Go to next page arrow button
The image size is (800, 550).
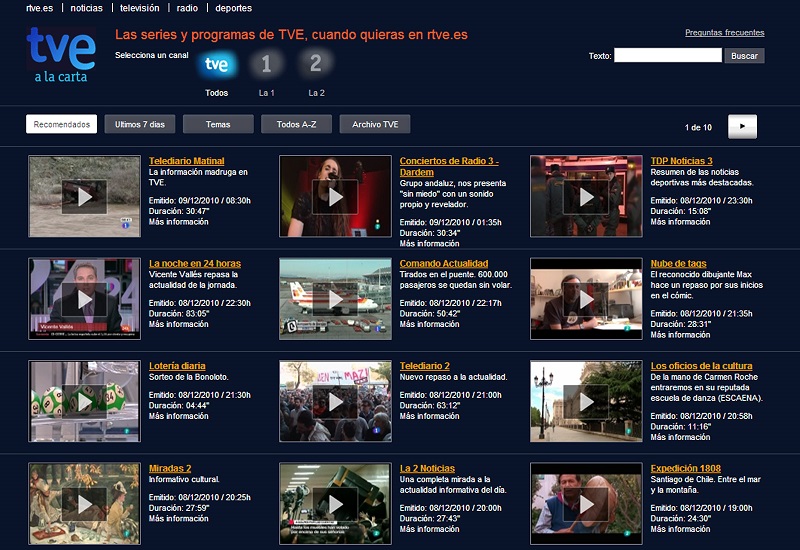pyautogui.click(x=742, y=127)
